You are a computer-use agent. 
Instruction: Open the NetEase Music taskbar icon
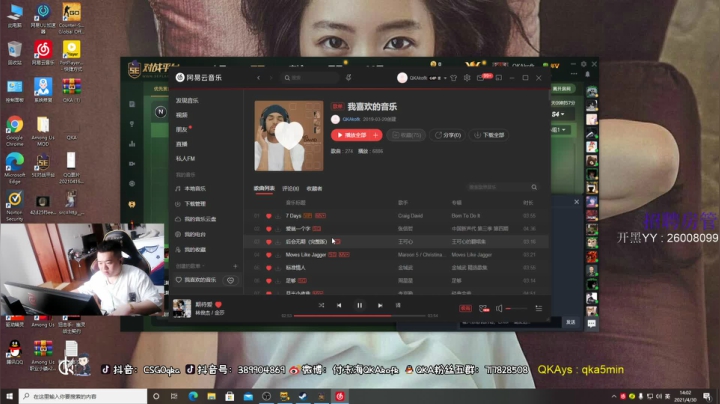(x=340, y=396)
